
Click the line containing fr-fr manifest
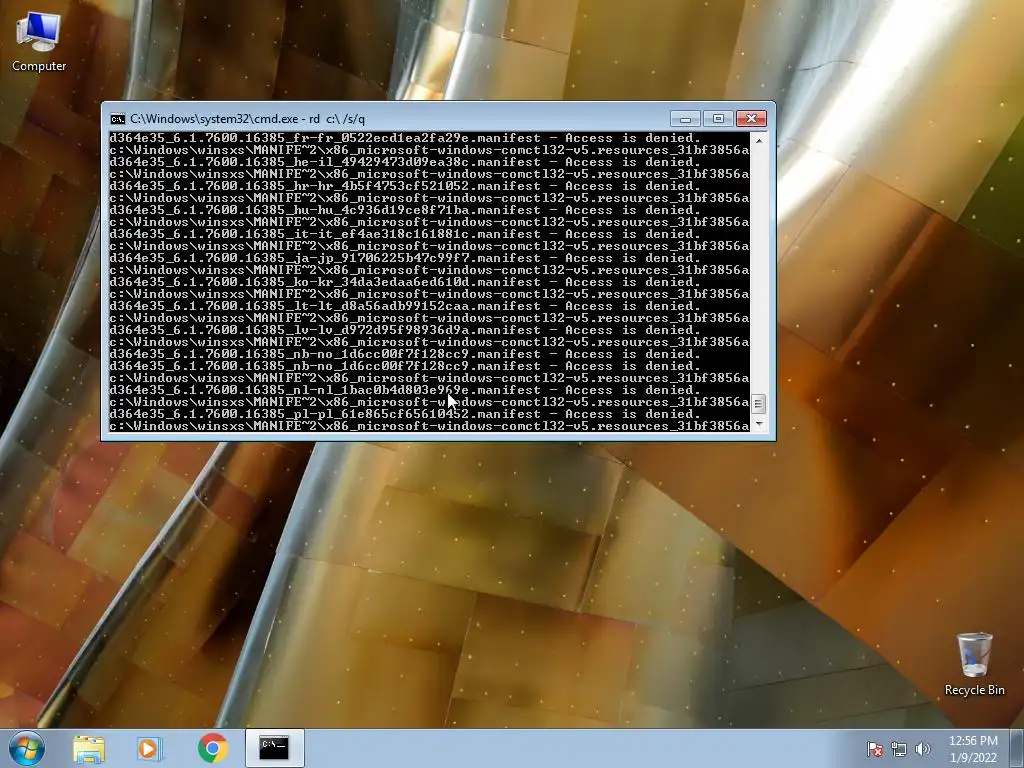point(405,138)
